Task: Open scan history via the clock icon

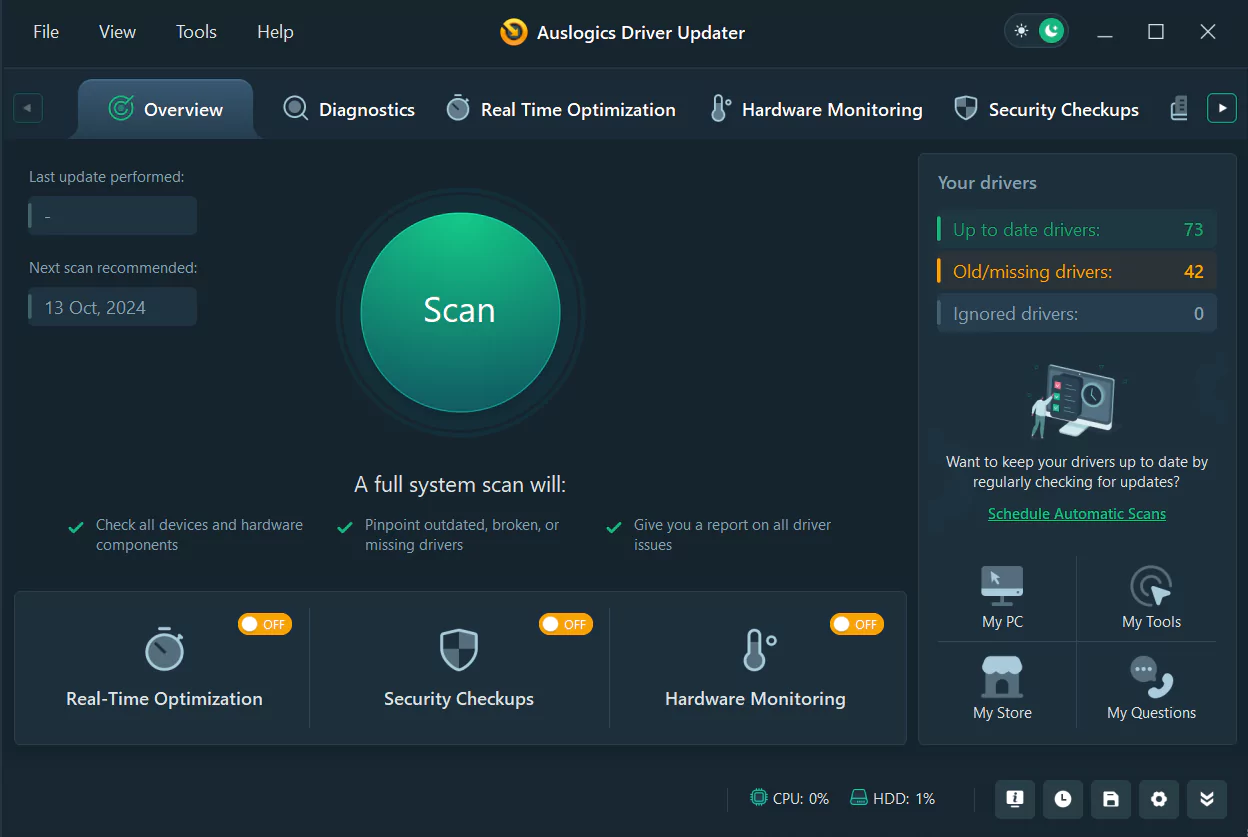Action: pos(1062,799)
